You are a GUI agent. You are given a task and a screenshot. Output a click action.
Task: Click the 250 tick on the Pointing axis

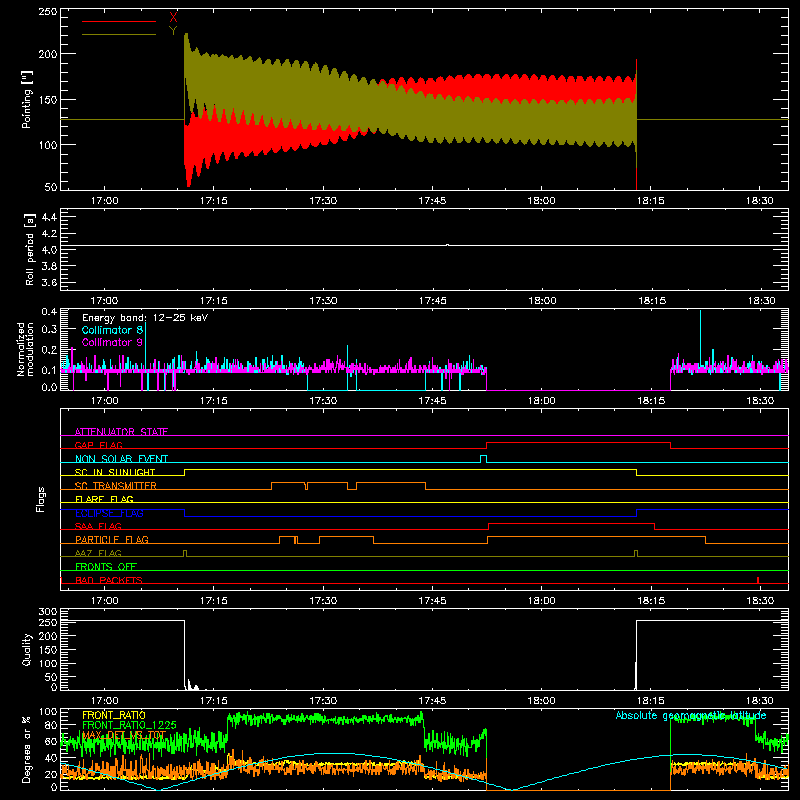tap(47, 11)
